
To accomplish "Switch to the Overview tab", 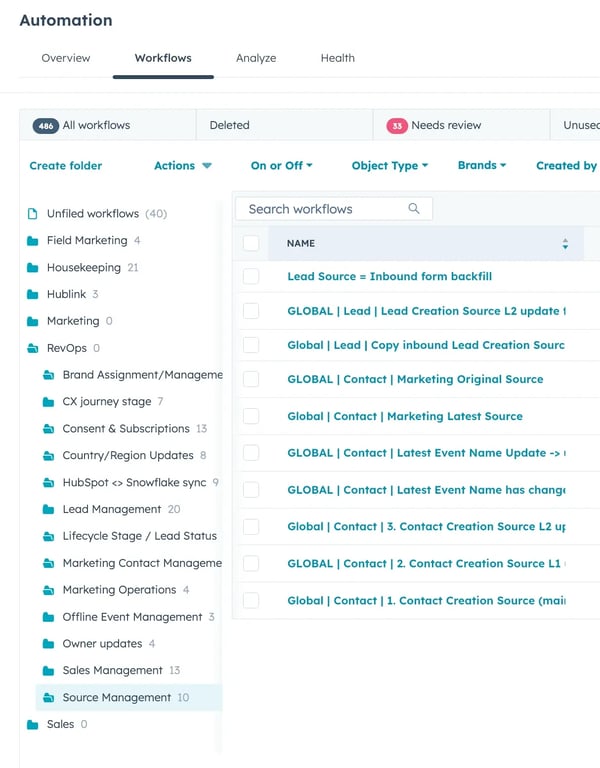I will click(66, 58).
